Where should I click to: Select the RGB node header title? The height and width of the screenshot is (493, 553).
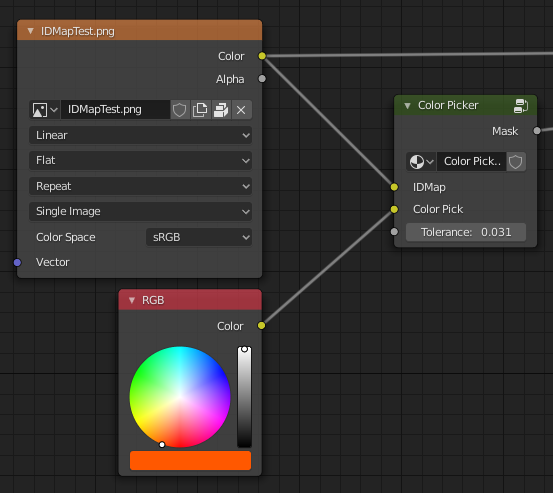[x=153, y=300]
